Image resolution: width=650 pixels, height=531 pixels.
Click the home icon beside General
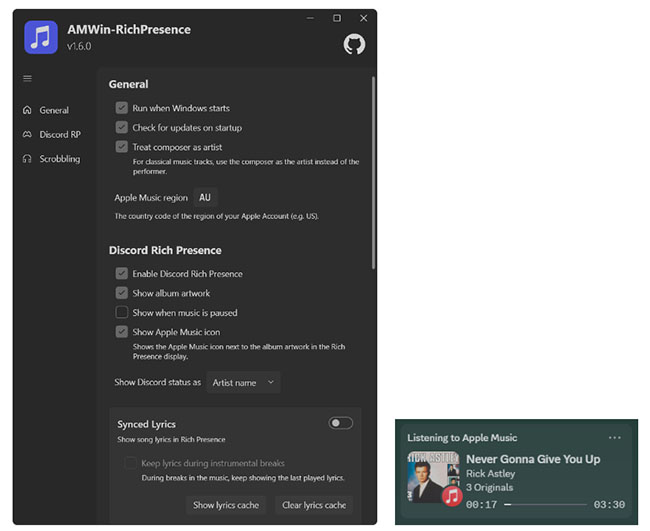point(27,110)
